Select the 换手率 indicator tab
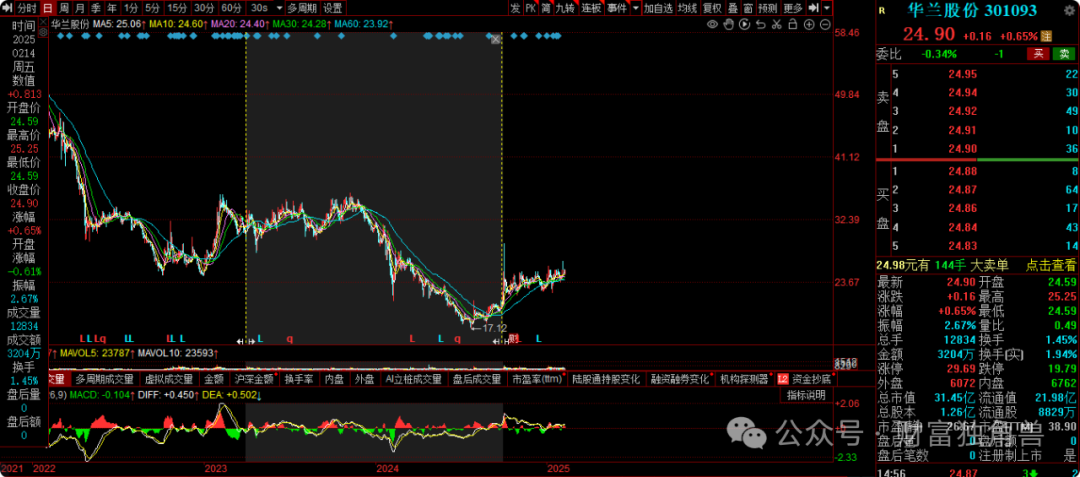Screen dimensions: 1080x477 point(299,380)
